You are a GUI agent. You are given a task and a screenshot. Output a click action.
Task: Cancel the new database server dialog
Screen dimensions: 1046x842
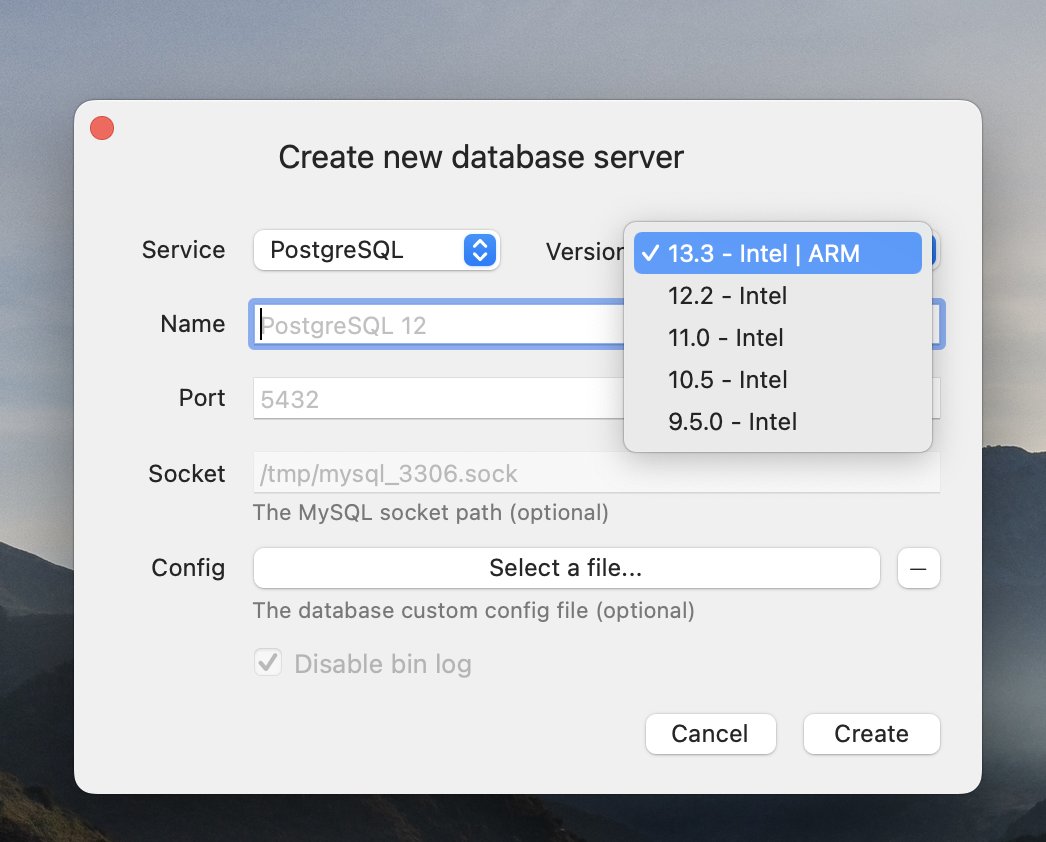coord(710,734)
